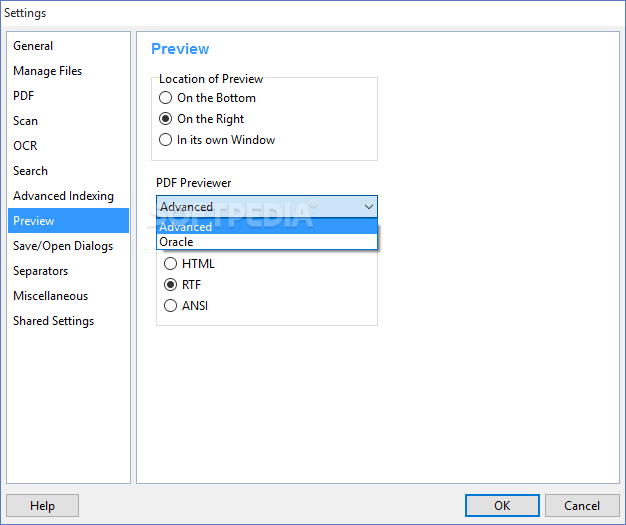The width and height of the screenshot is (626, 525).
Task: Select the HTML radio button
Action: (x=170, y=264)
